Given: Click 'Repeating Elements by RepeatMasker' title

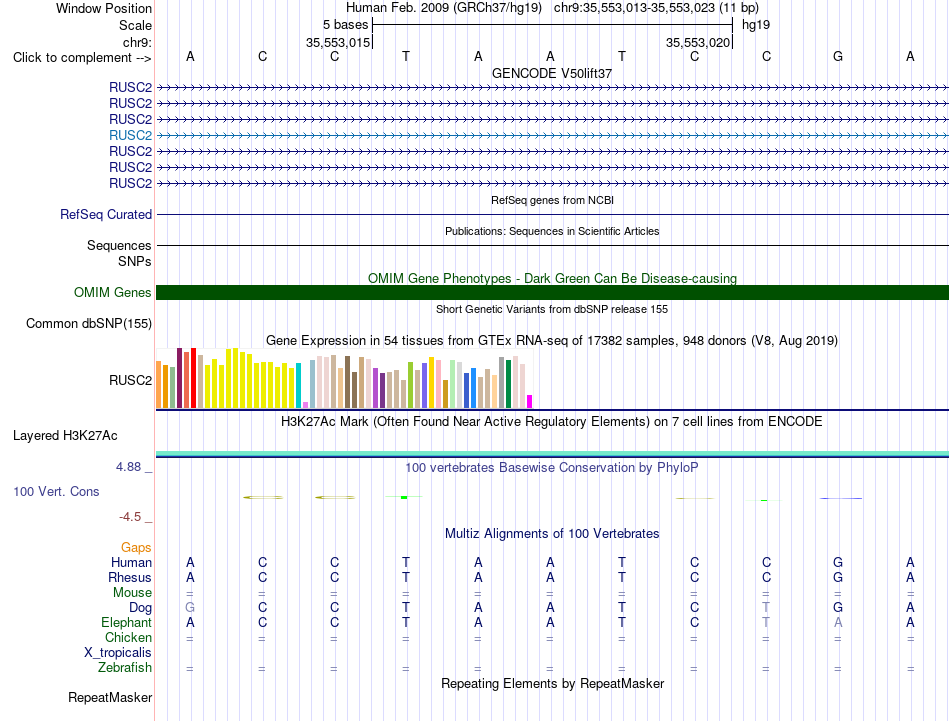Looking at the screenshot, I should pos(552,683).
